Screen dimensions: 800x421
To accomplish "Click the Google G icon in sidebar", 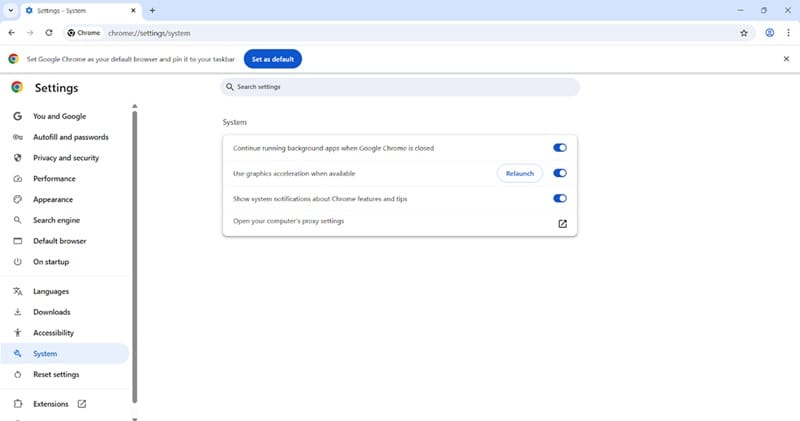I will pos(17,116).
